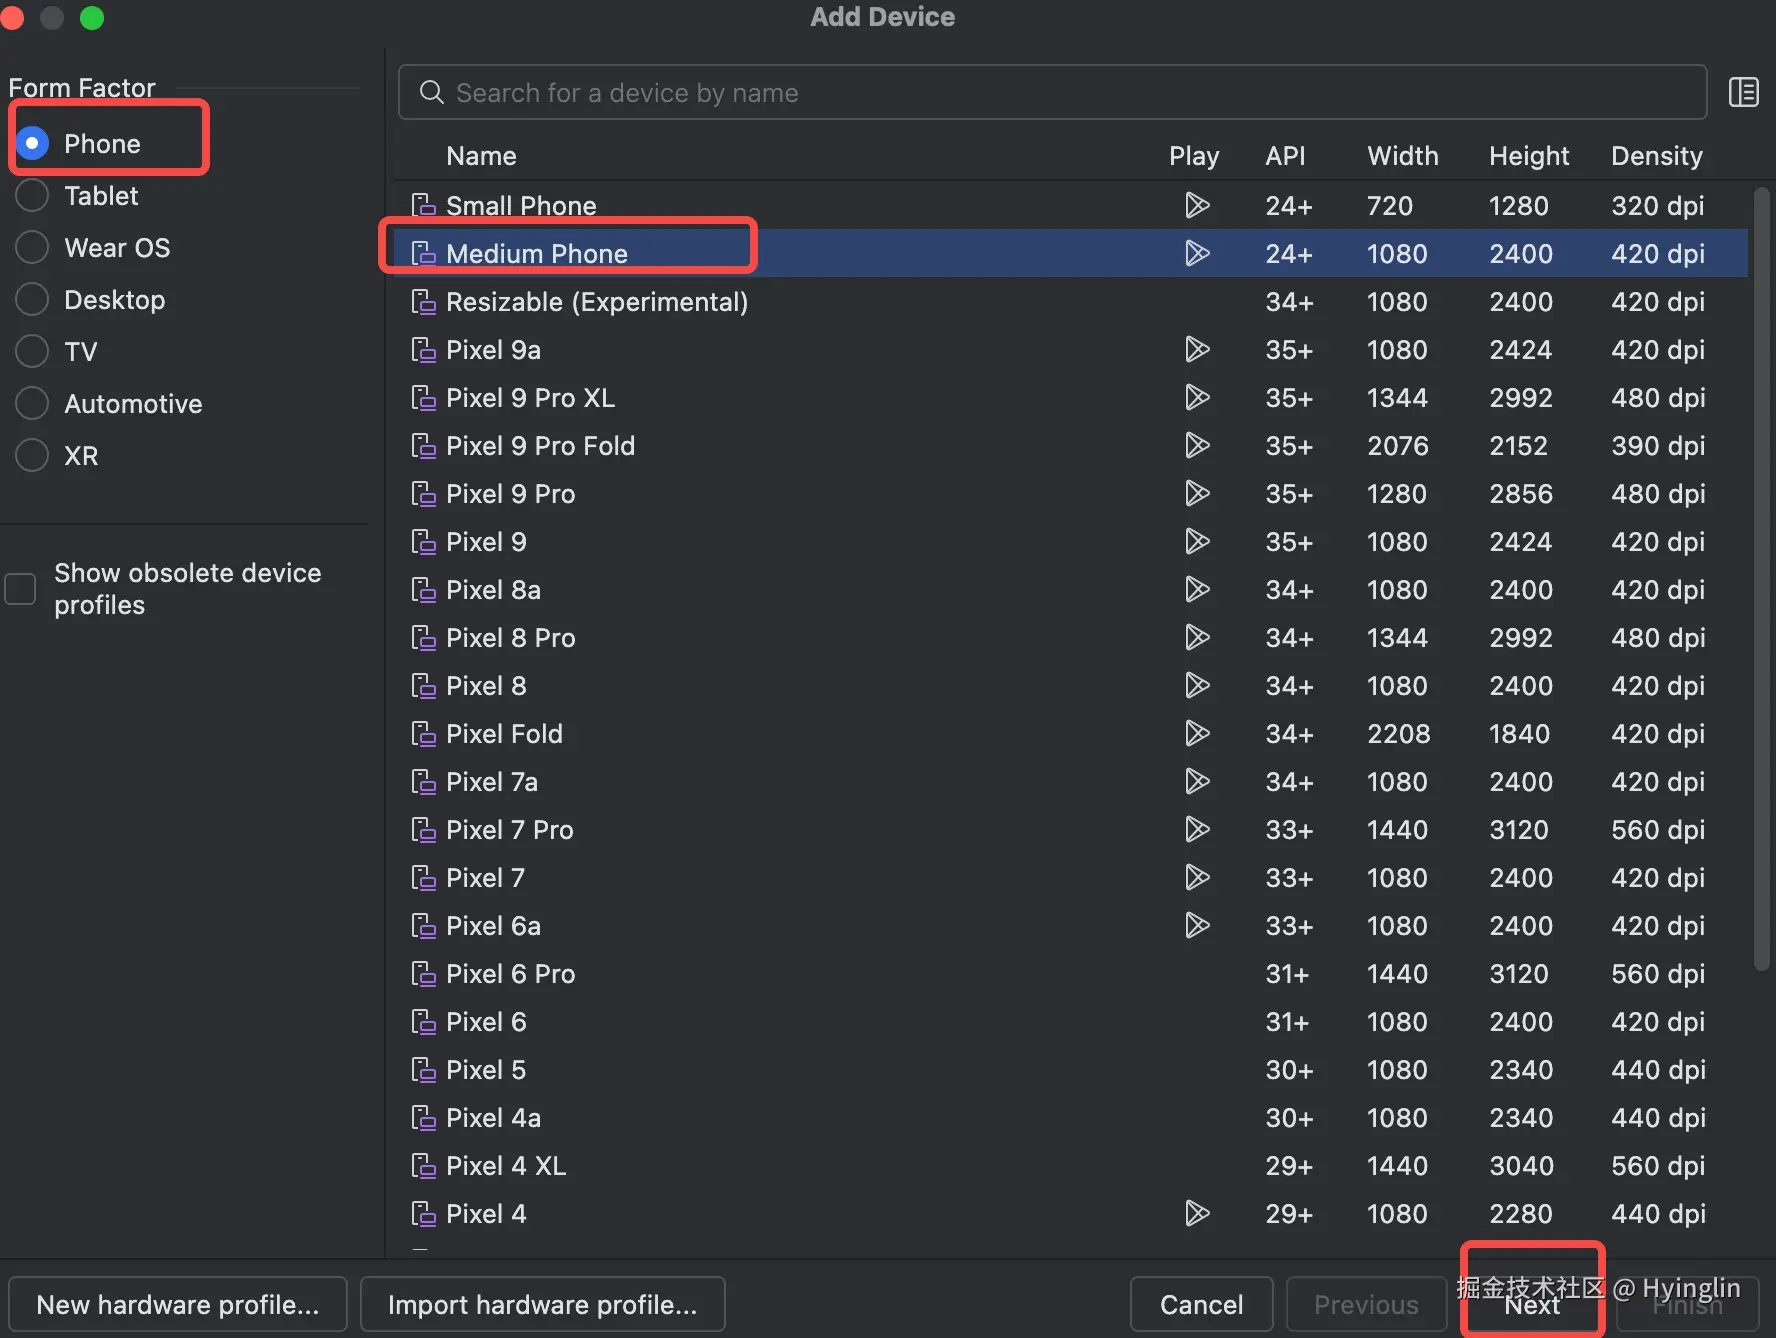This screenshot has height=1338, width=1776.
Task: Select the Pixel 7 device name
Action: click(x=485, y=878)
